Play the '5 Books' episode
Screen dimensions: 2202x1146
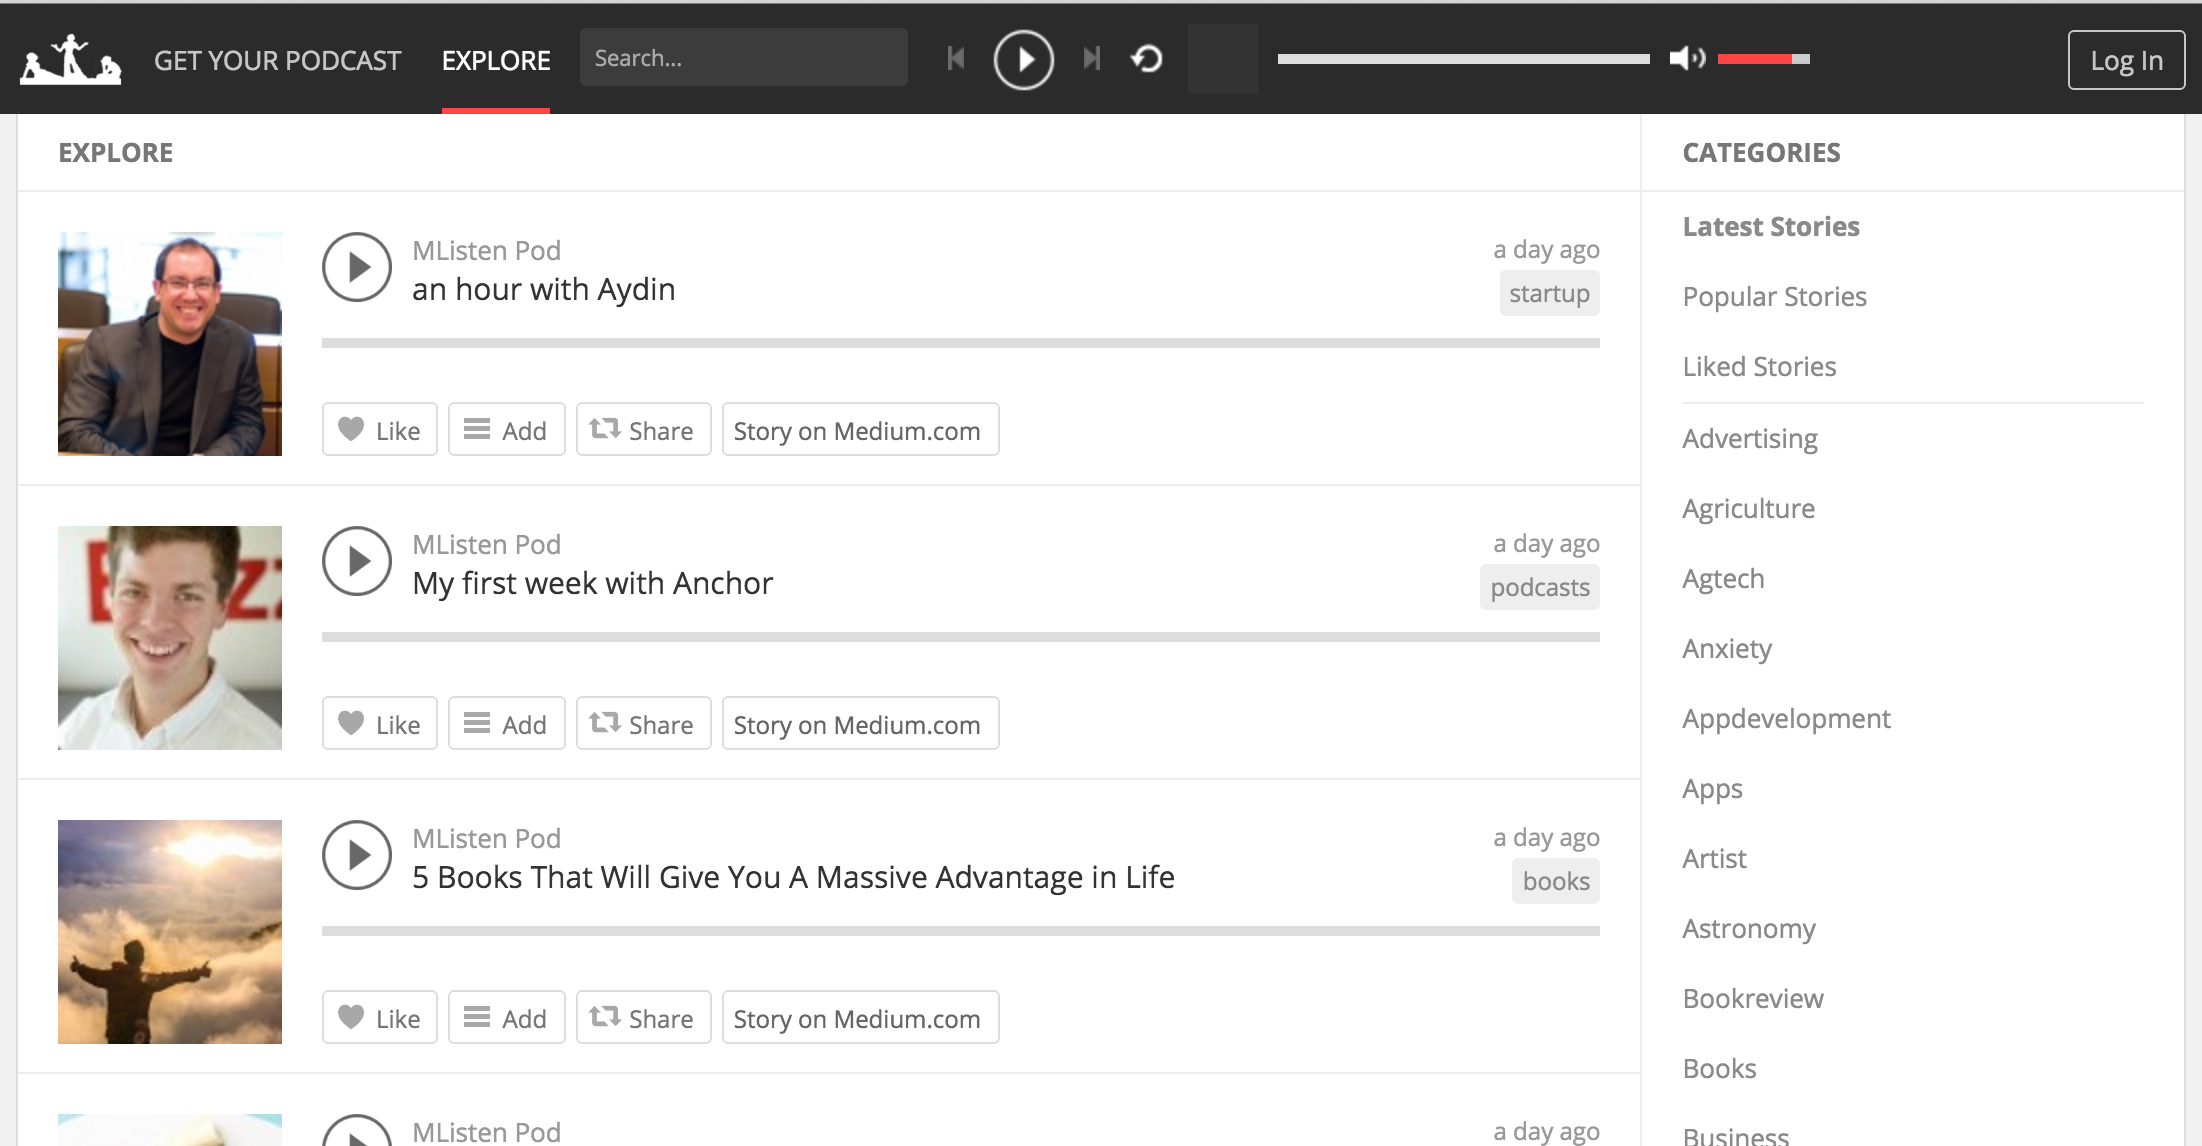pyautogui.click(x=356, y=855)
